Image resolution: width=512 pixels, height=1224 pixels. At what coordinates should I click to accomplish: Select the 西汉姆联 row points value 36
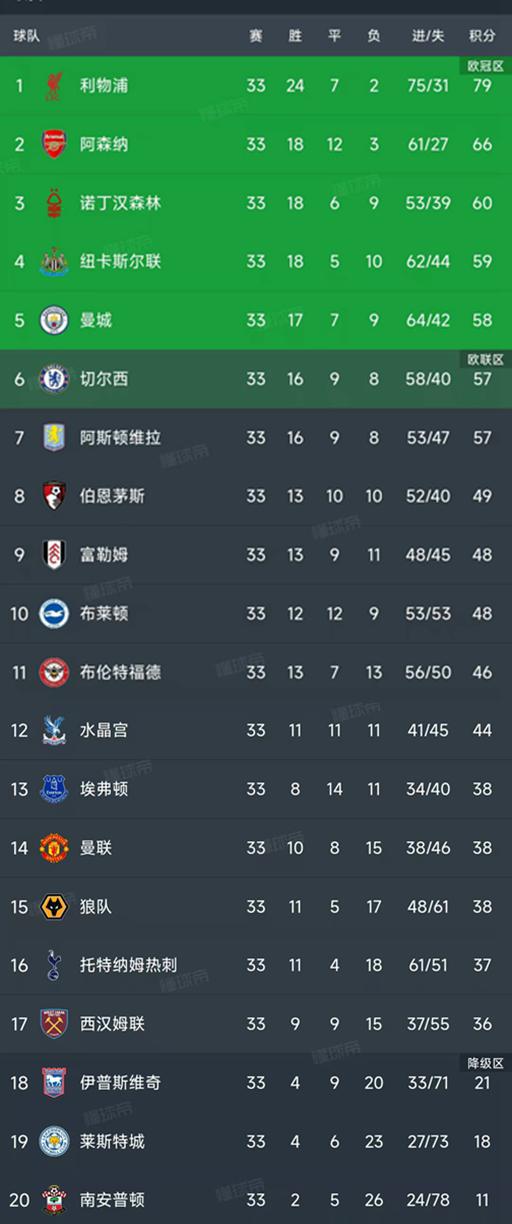[482, 1024]
